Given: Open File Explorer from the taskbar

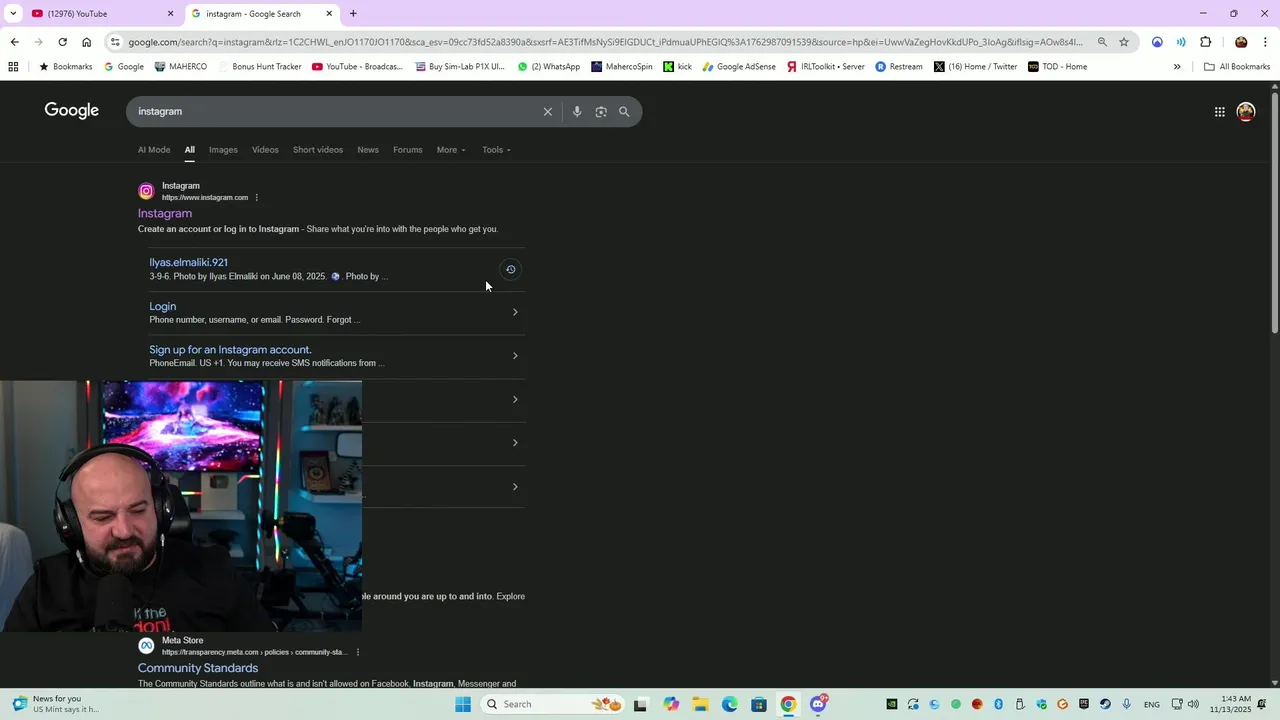Looking at the screenshot, I should tap(700, 704).
